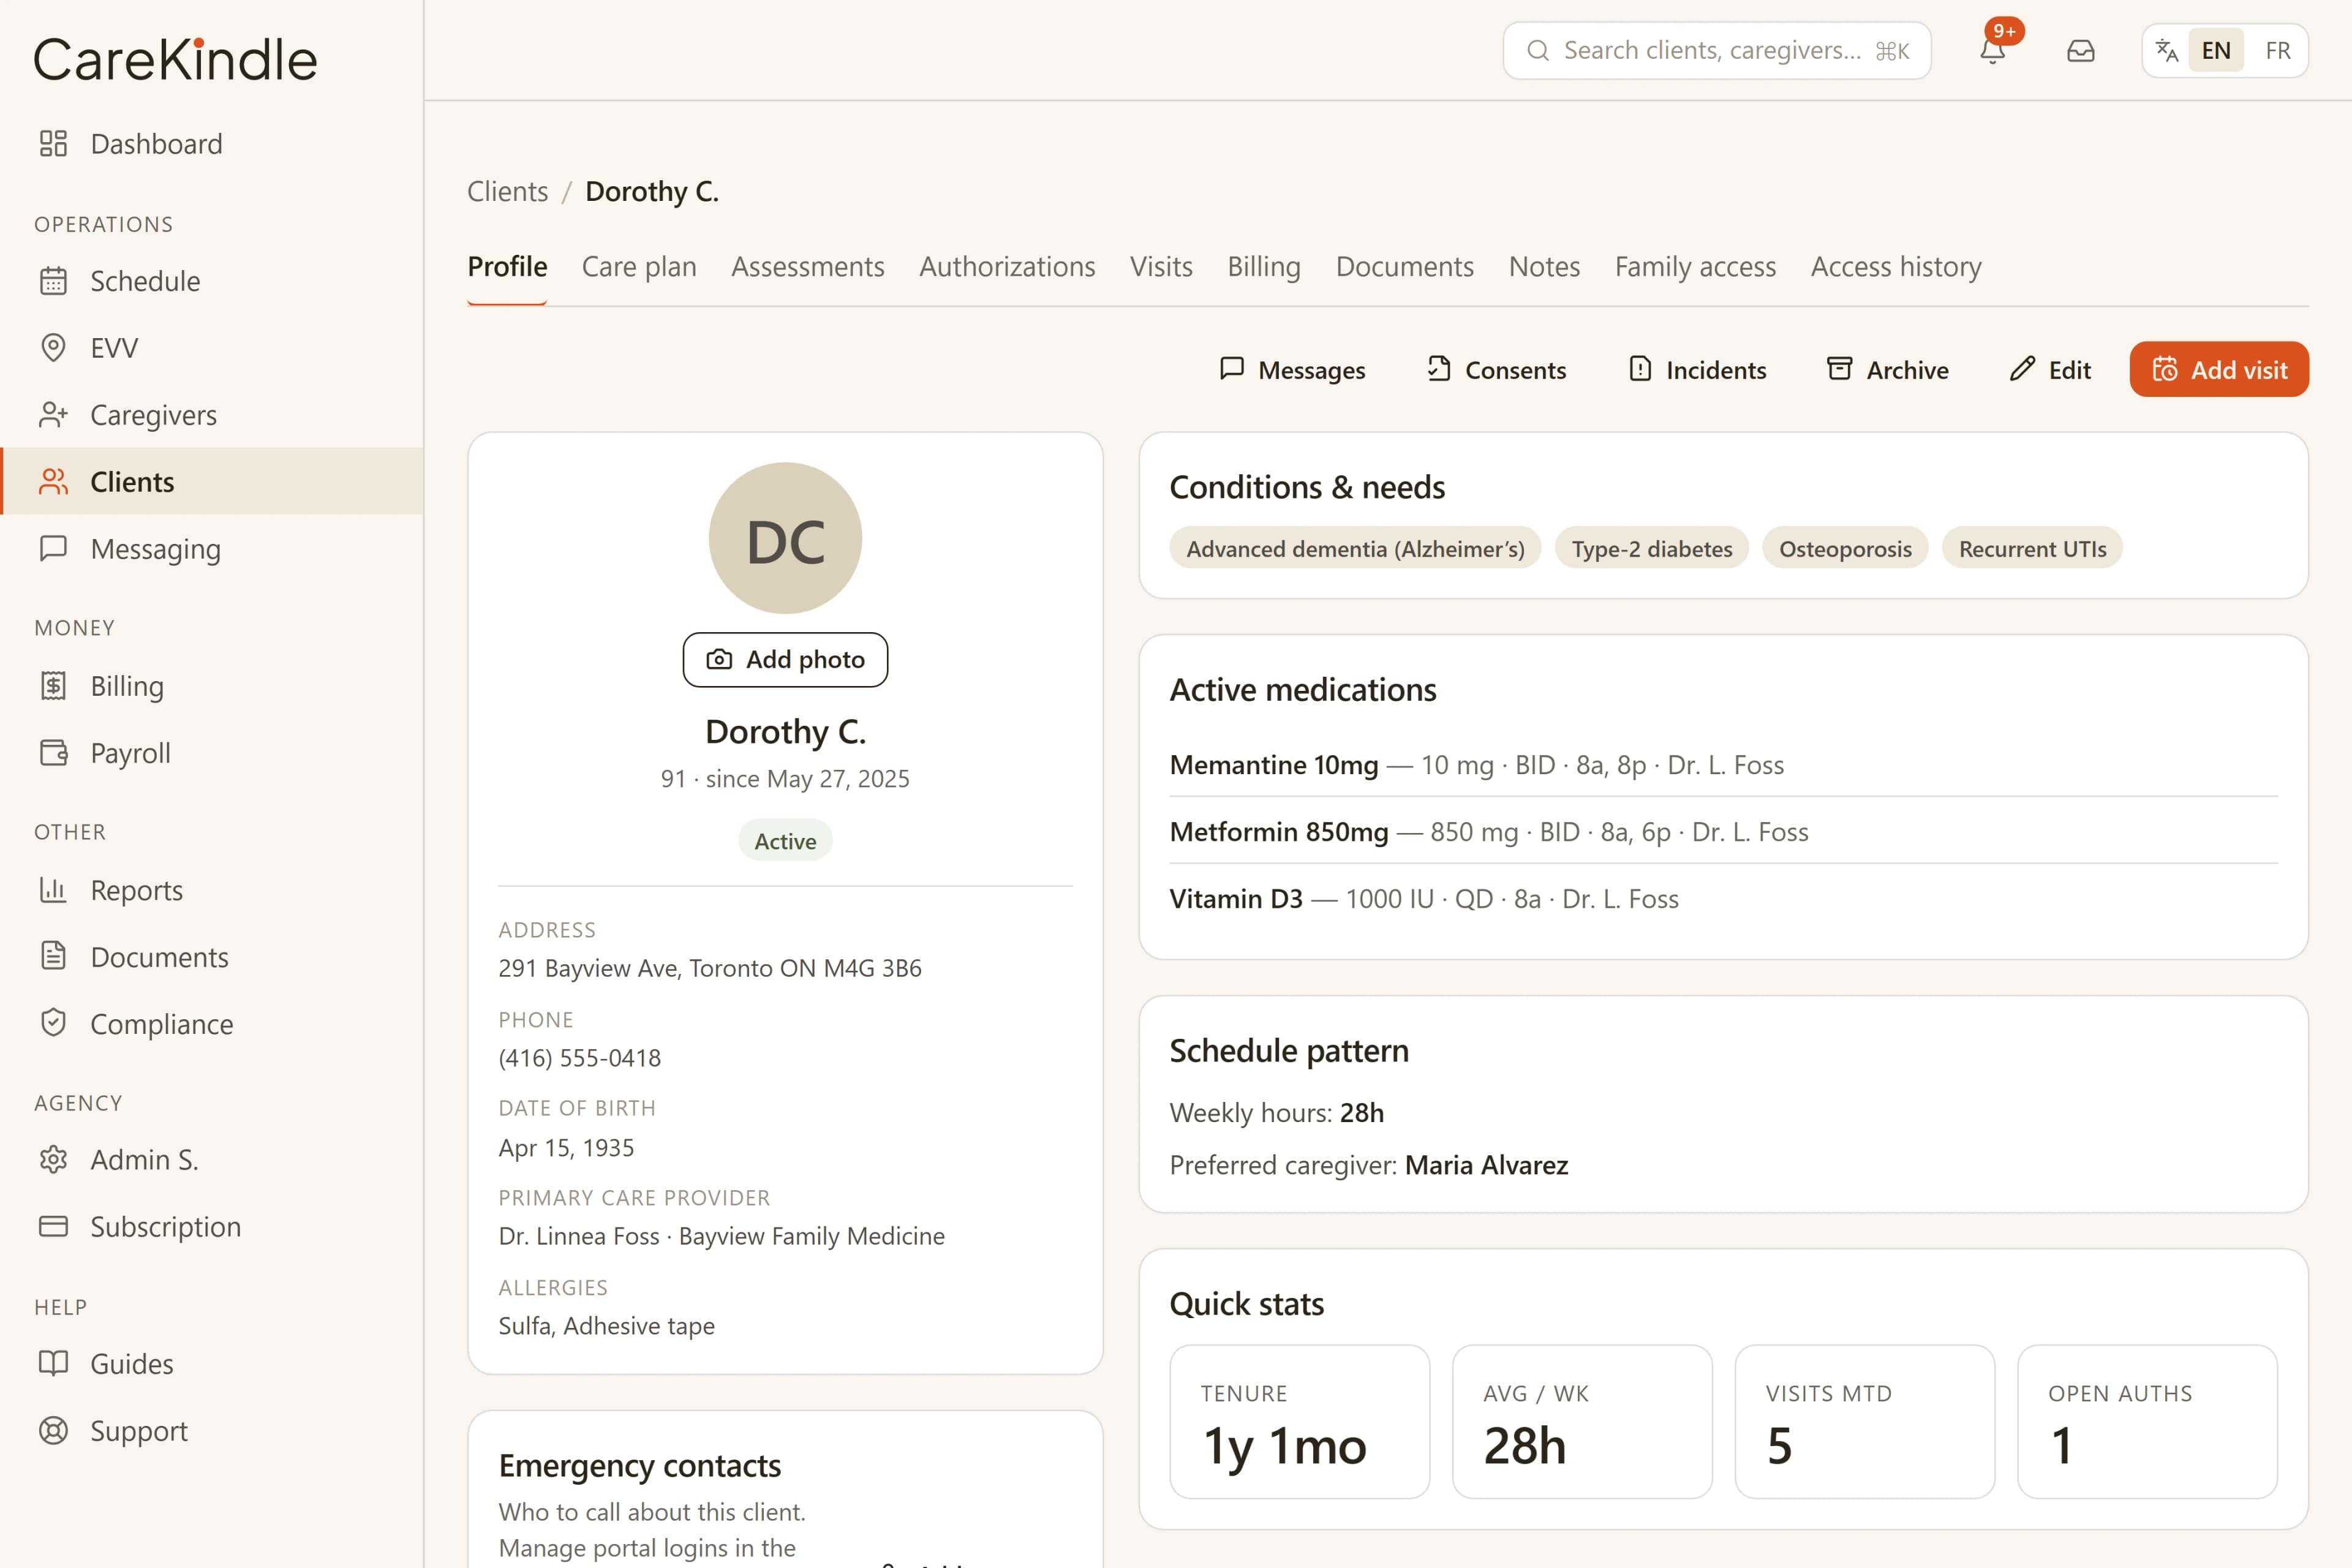Click the Messaging chat bubble icon
The height and width of the screenshot is (1568, 2352).
coord(53,549)
